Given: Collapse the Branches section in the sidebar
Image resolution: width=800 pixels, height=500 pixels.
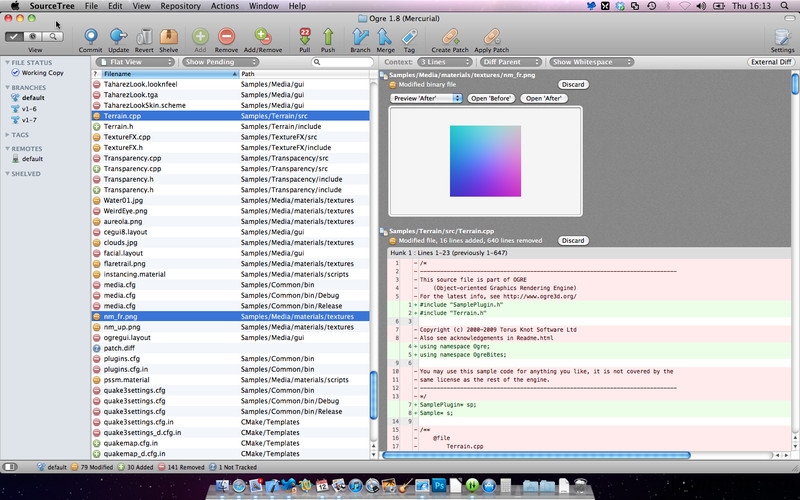Looking at the screenshot, I should click(x=7, y=87).
